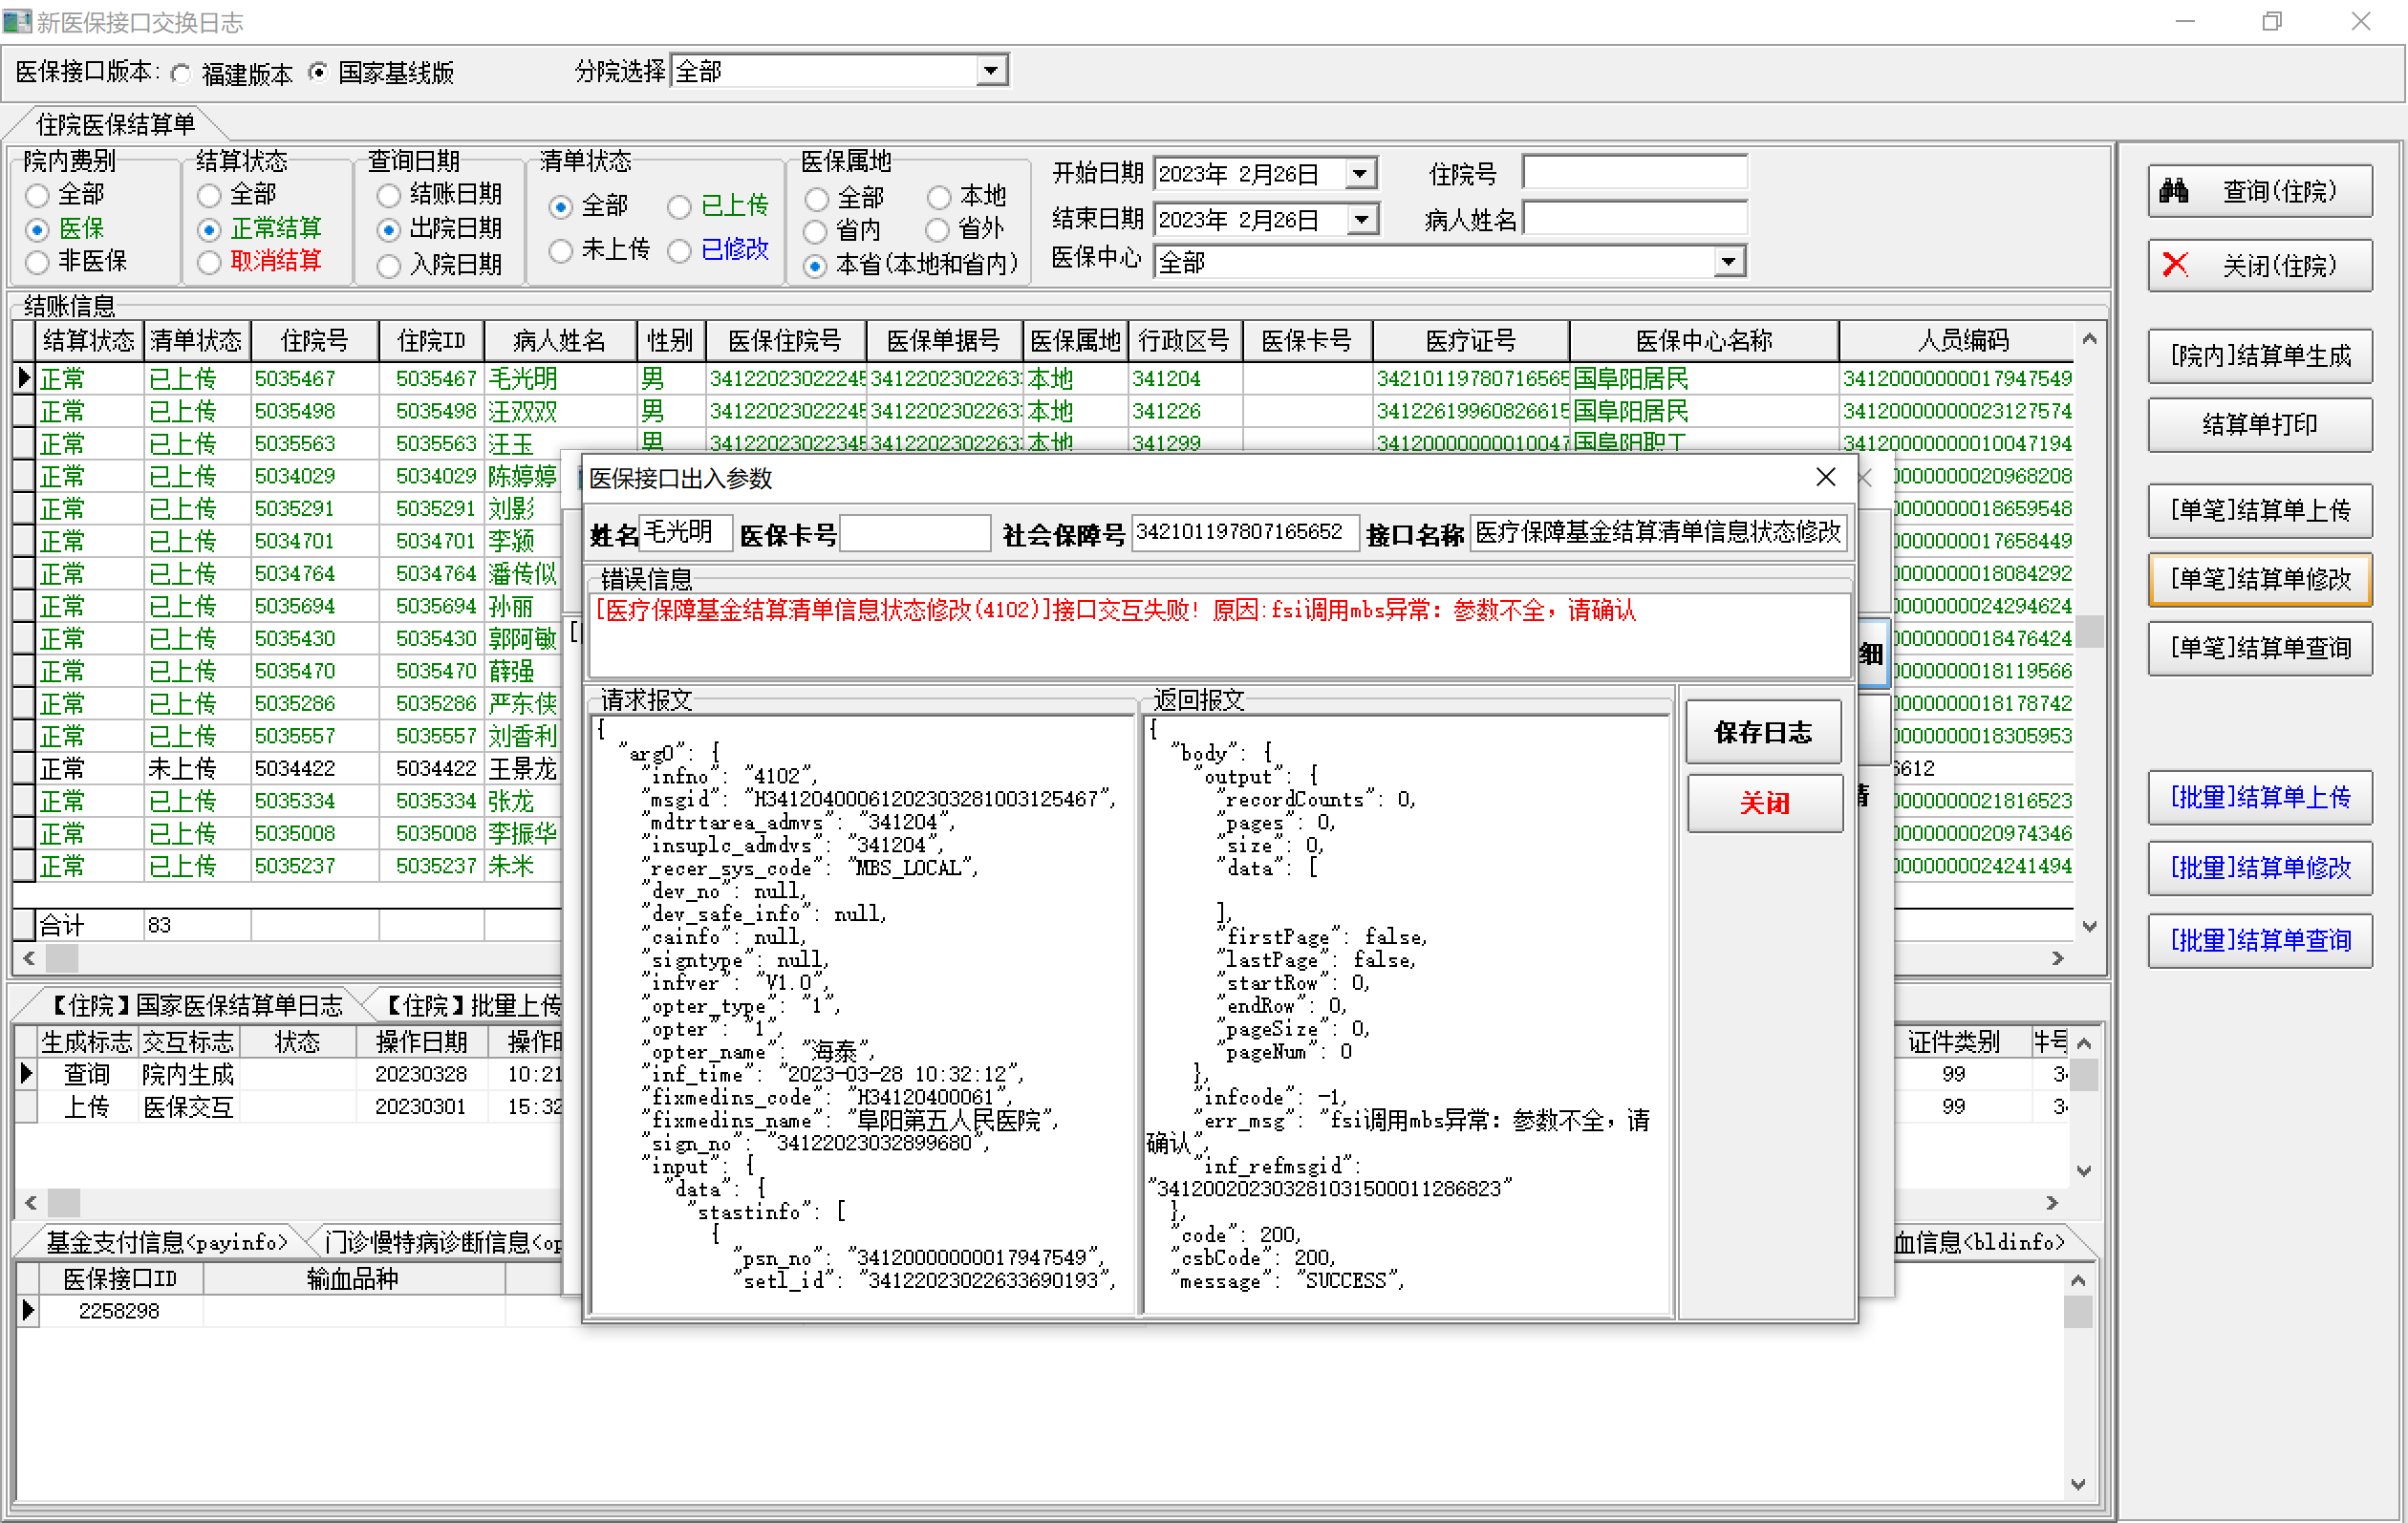Open the 分院选择 dropdown
This screenshot has width=2408, height=1523.
pos(990,71)
